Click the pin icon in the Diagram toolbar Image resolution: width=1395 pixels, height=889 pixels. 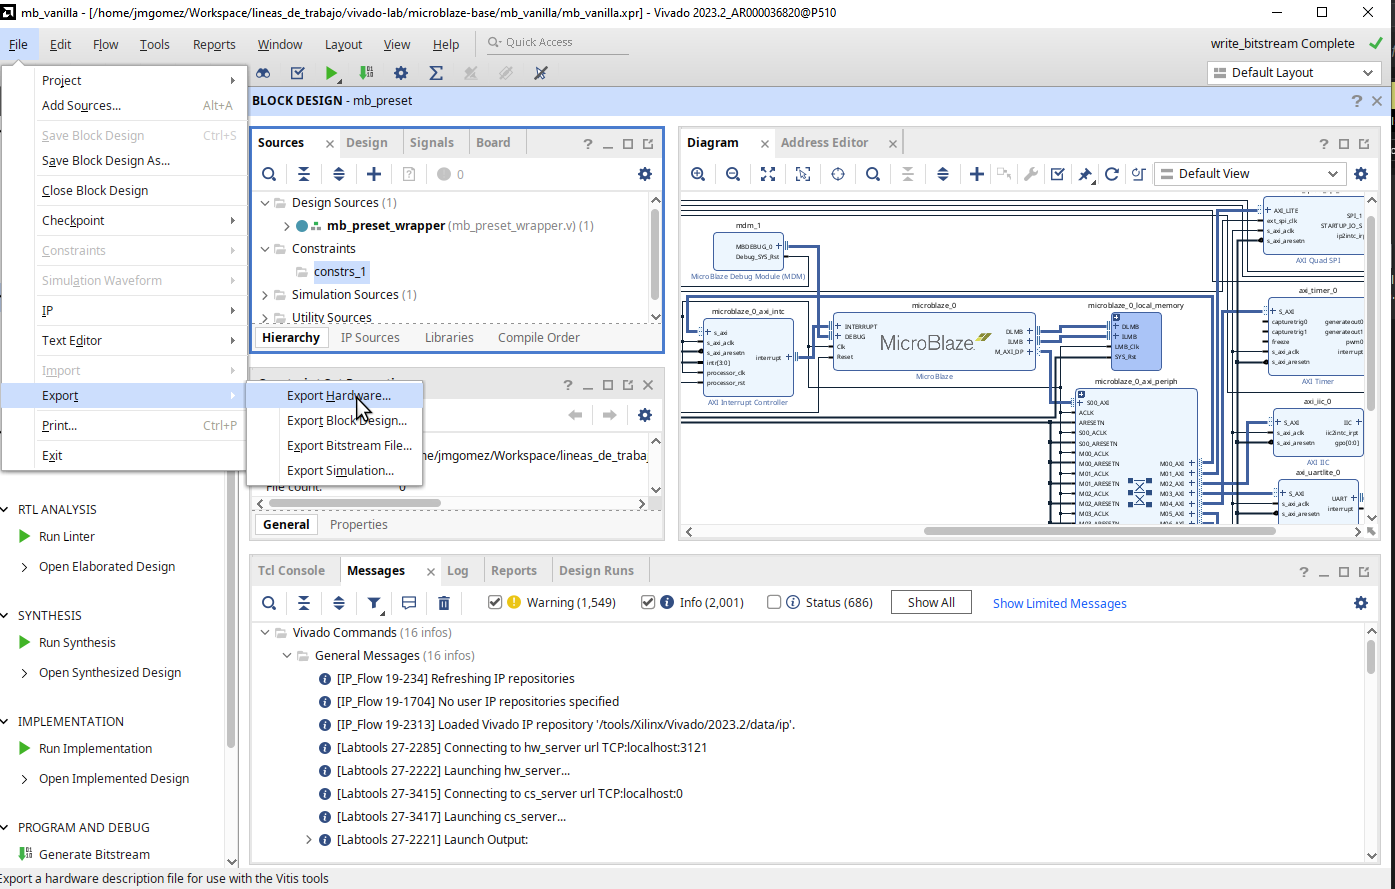1085,174
